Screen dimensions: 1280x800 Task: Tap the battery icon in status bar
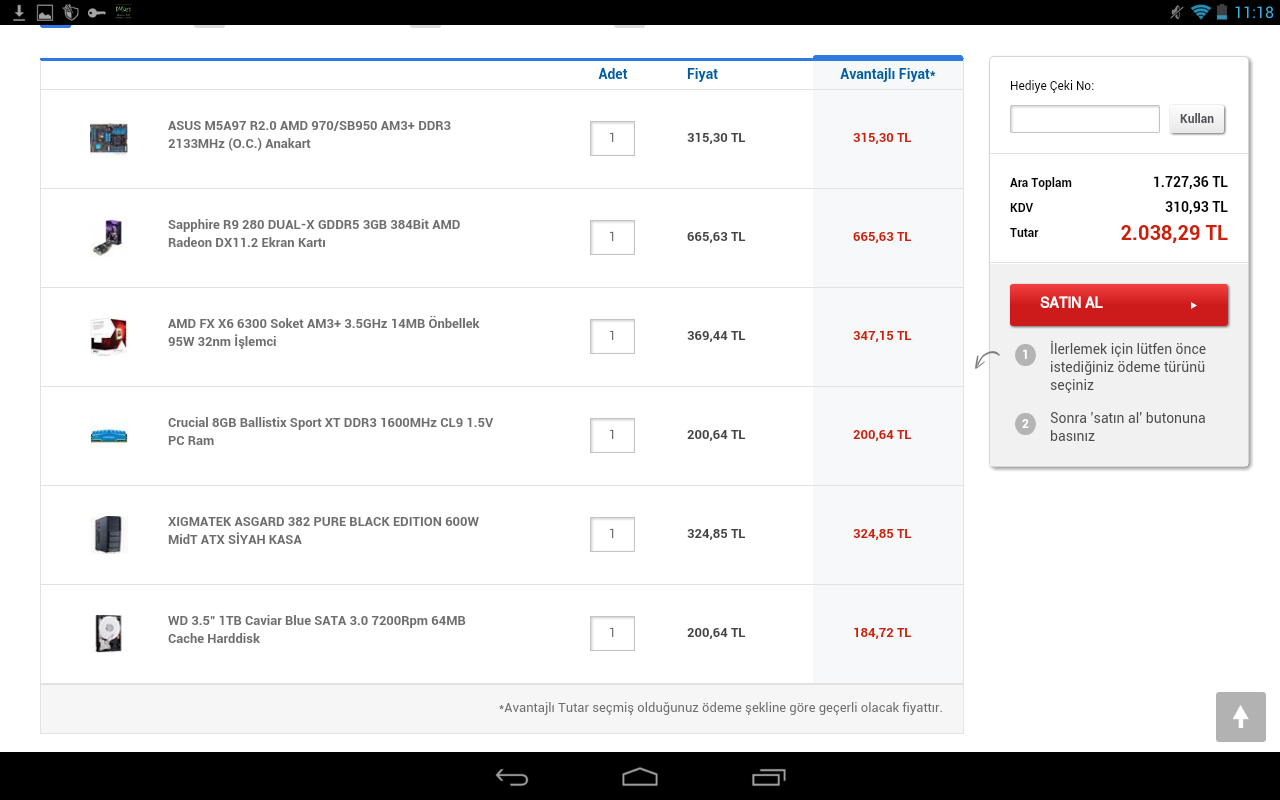pos(1221,12)
